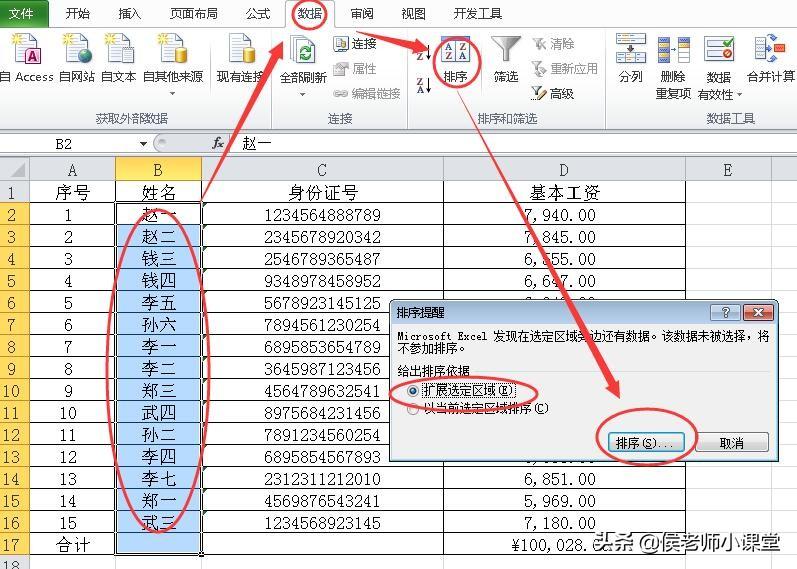Click the 合并计算 consolidate icon
The width and height of the screenshot is (797, 569).
tap(771, 57)
